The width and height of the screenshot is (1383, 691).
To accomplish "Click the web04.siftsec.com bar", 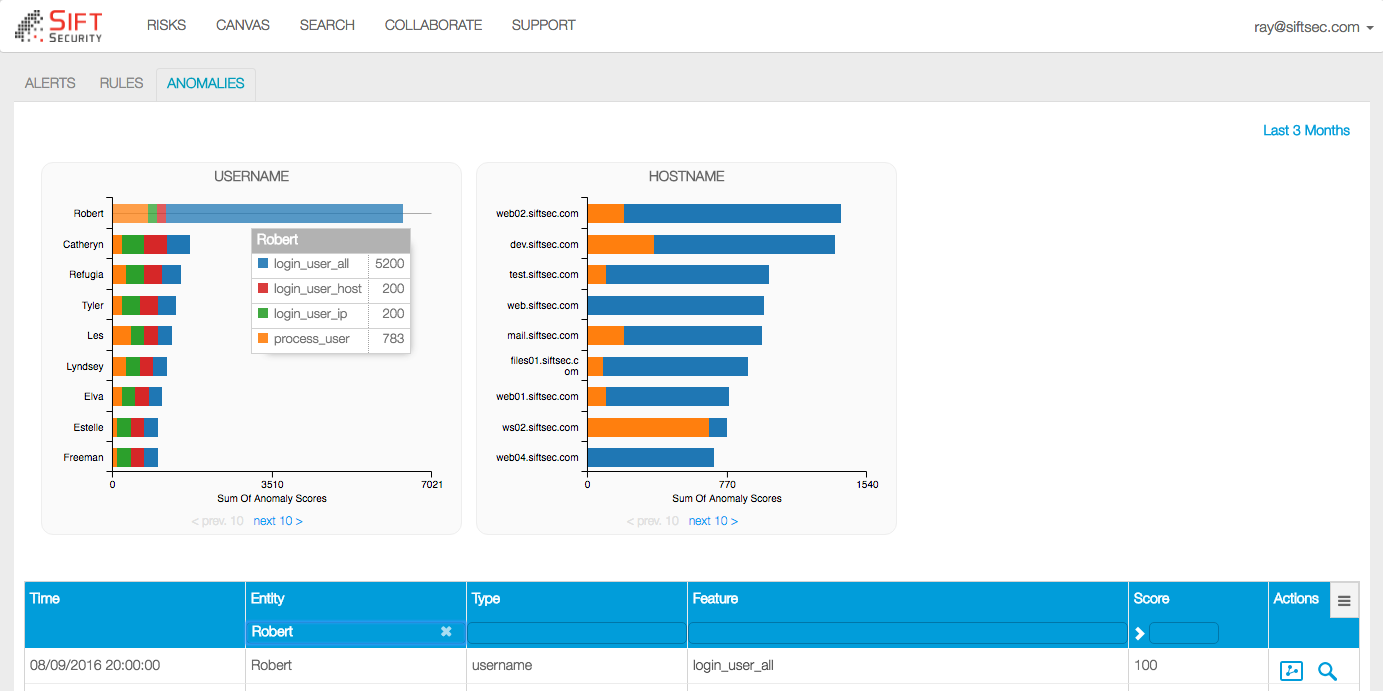I will [651, 457].
